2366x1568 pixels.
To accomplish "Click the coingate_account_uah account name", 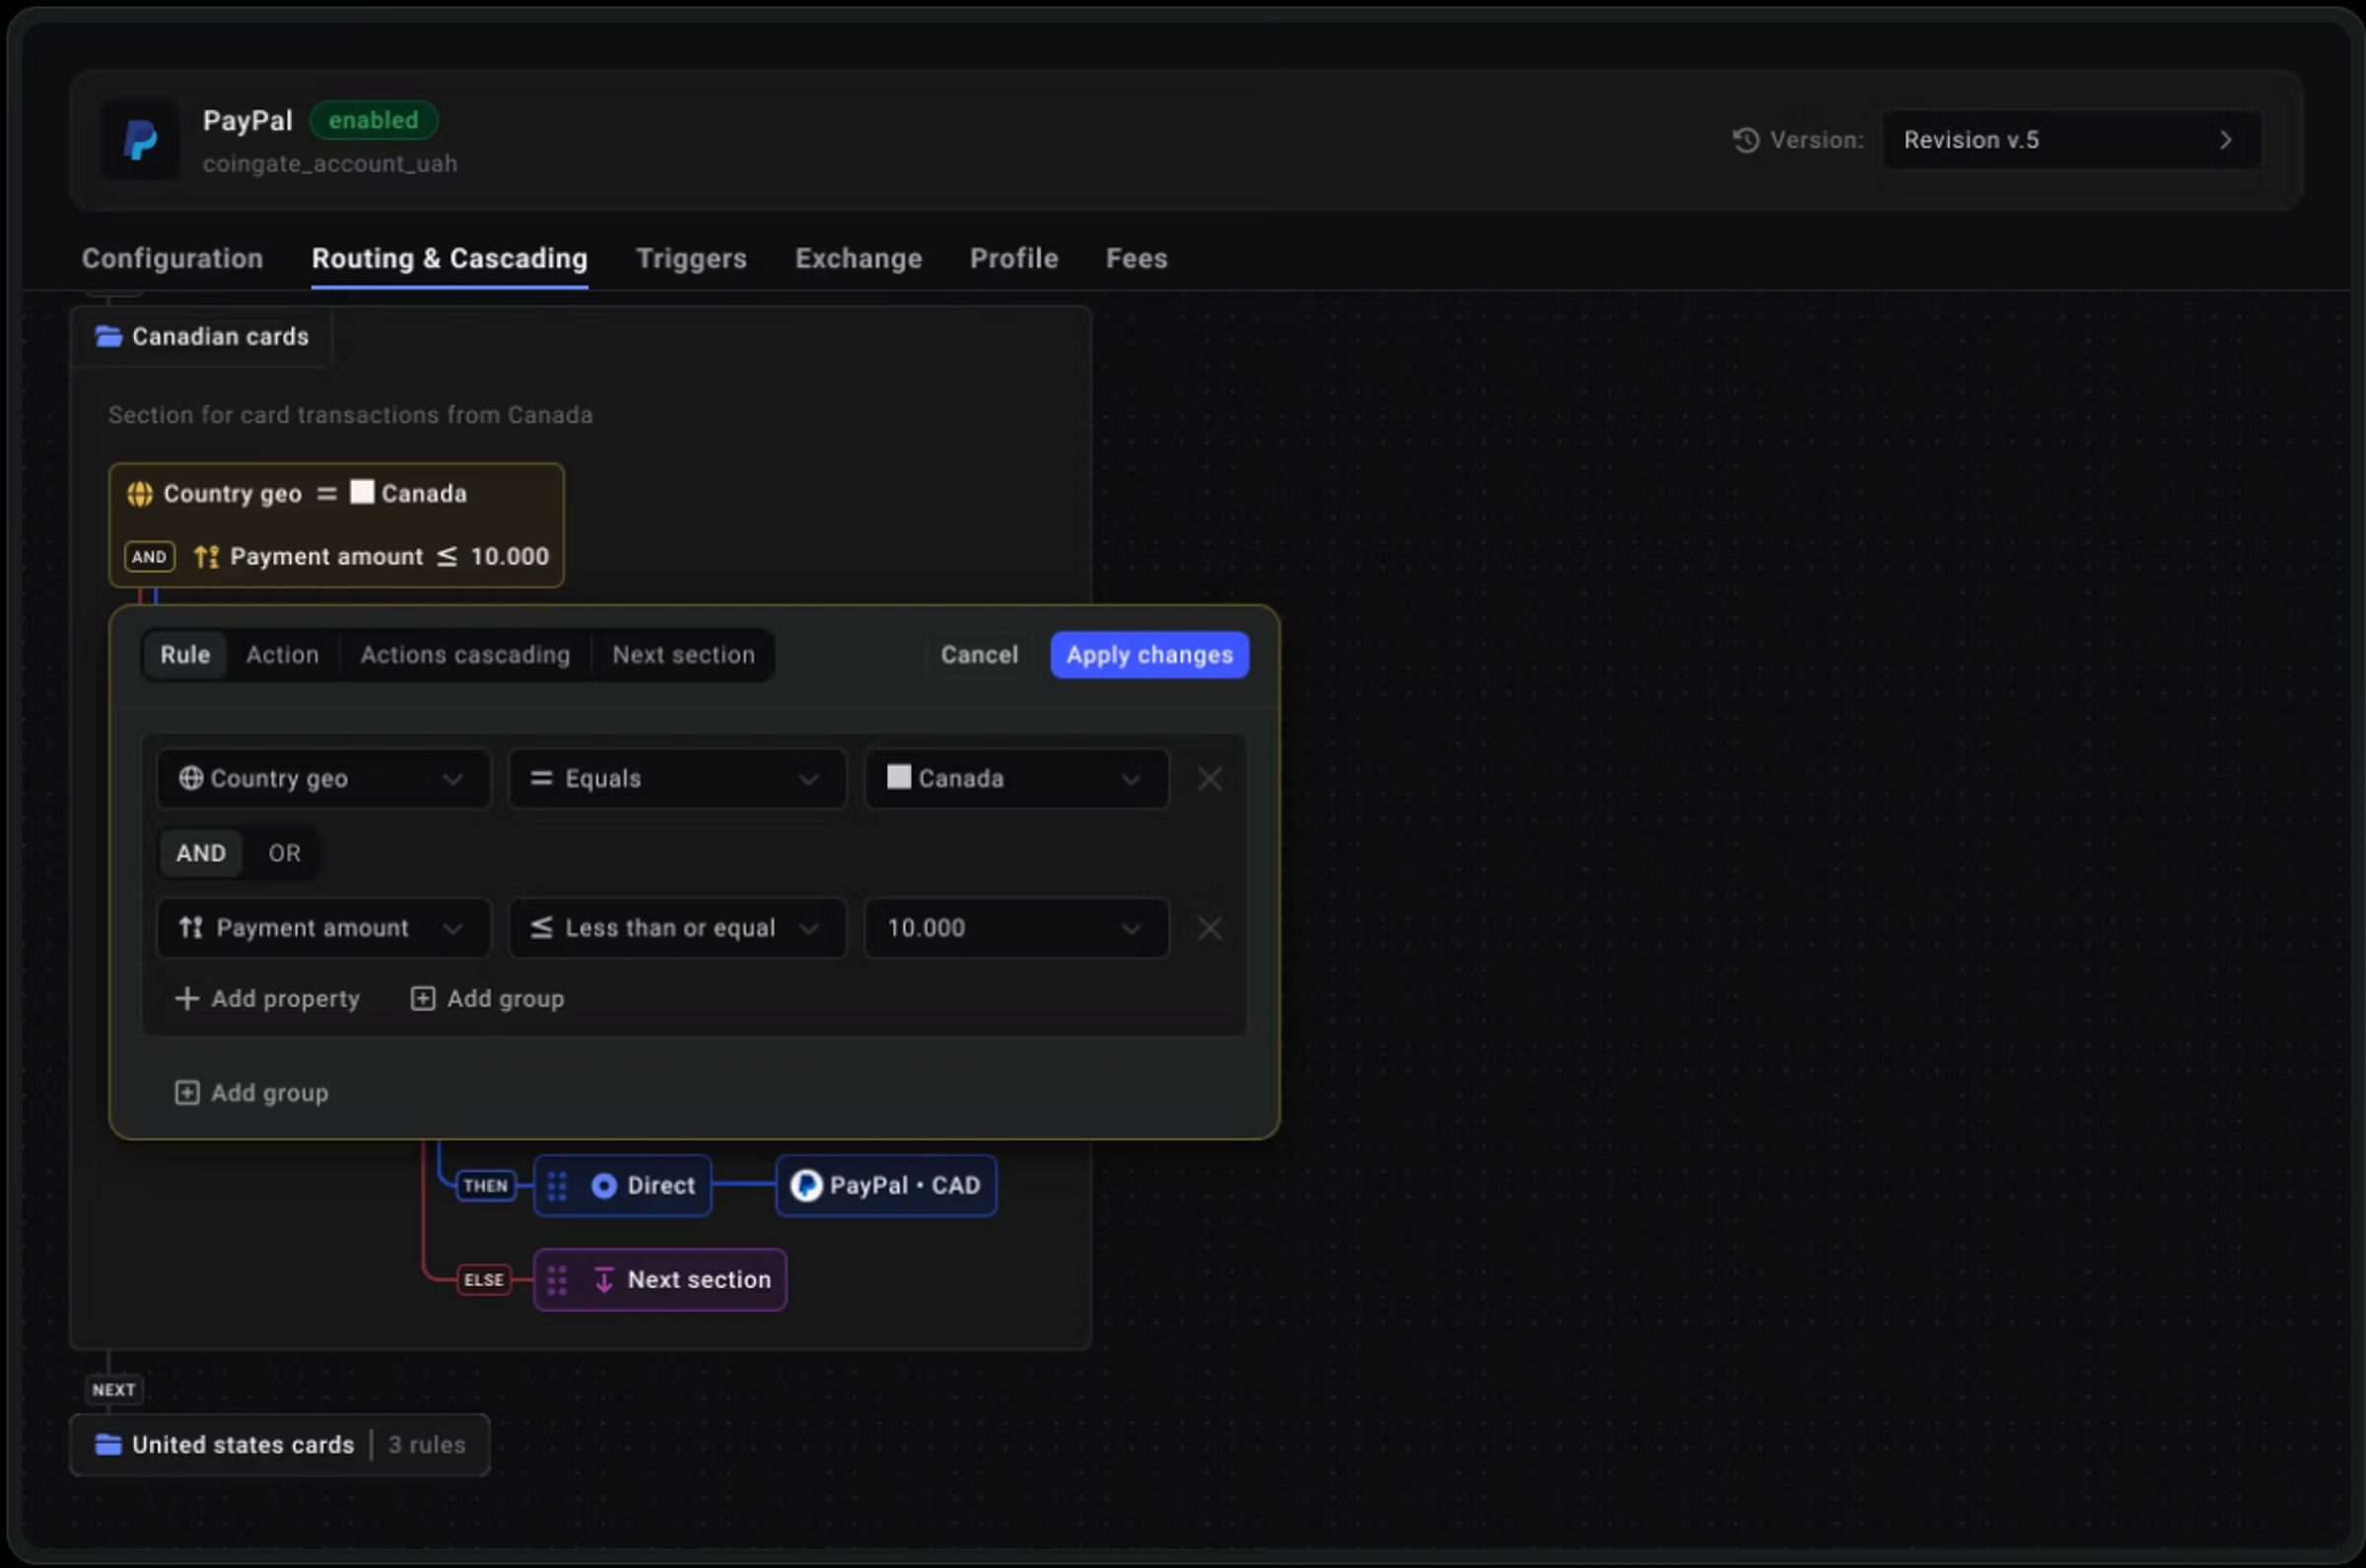I will pos(330,164).
